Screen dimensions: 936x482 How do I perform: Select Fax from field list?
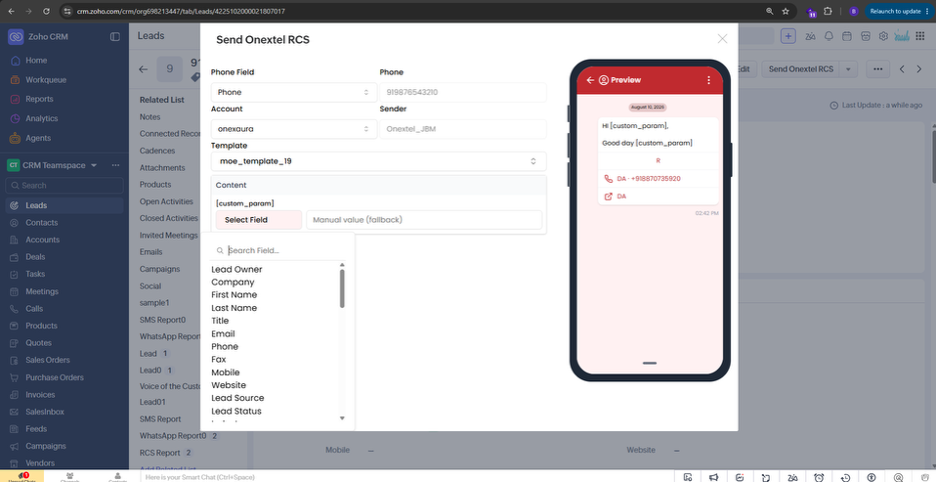click(x=218, y=360)
